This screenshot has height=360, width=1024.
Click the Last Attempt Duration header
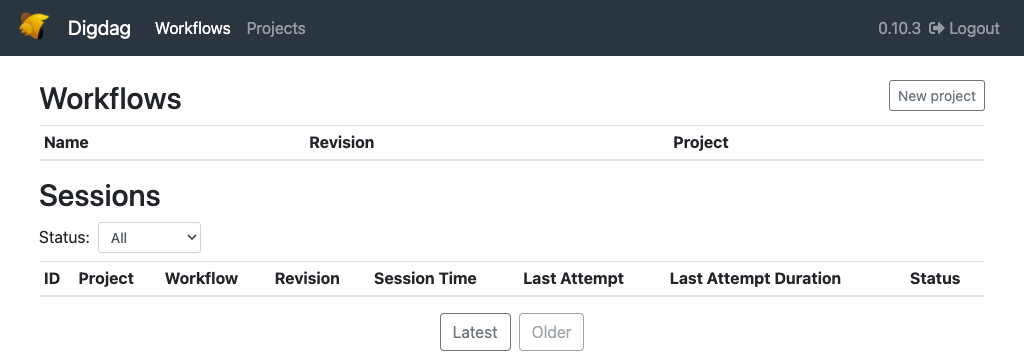tap(755, 278)
